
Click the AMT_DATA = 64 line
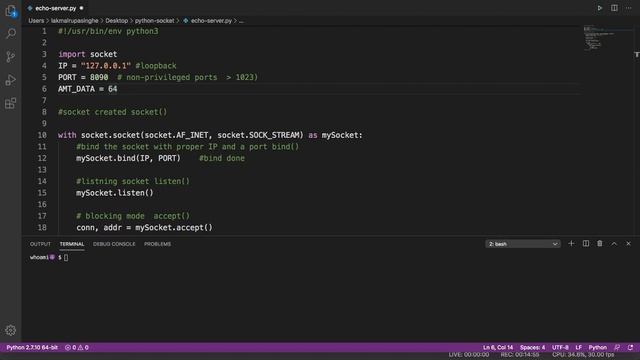click(87, 89)
